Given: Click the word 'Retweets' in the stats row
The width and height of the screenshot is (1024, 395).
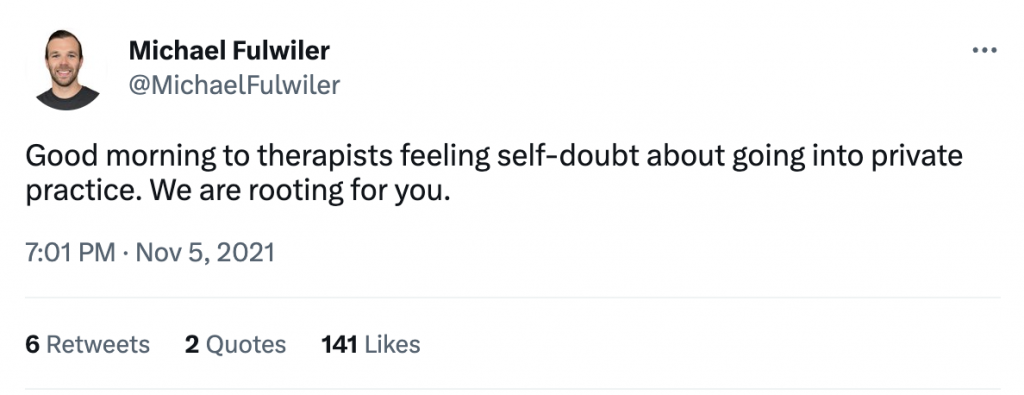Looking at the screenshot, I should pos(98,344).
